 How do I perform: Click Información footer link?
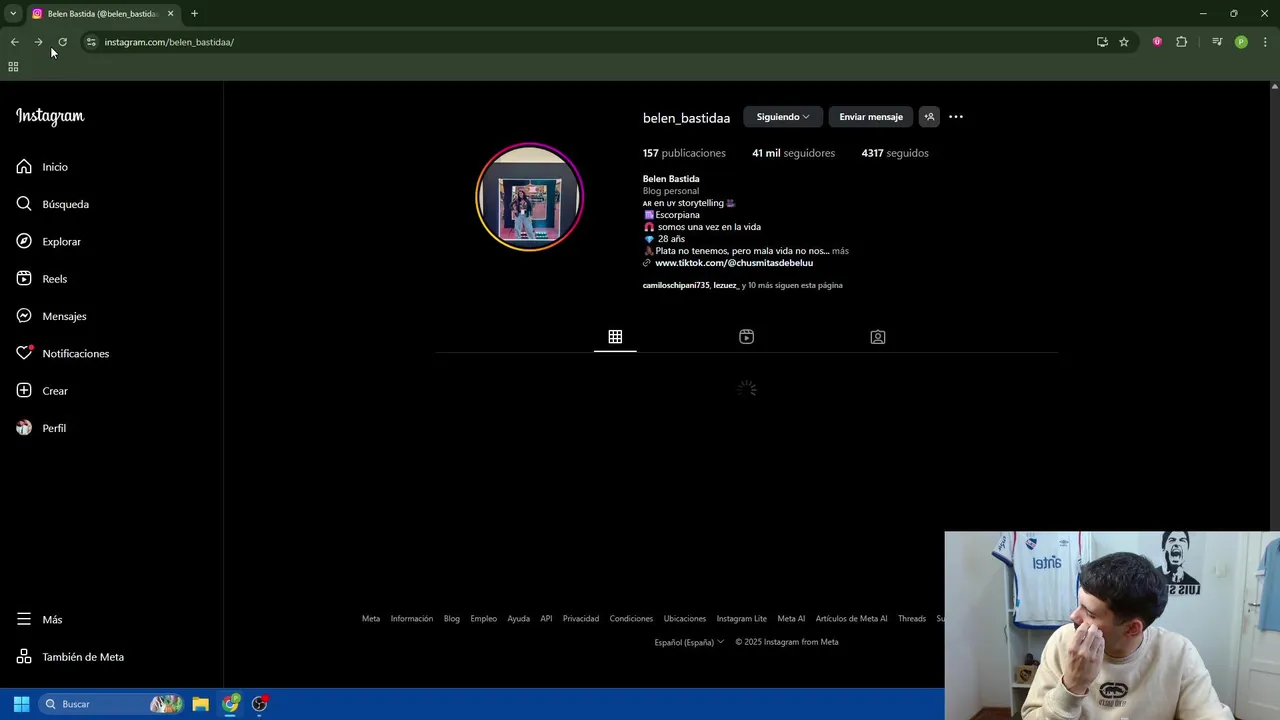pyautogui.click(x=412, y=619)
